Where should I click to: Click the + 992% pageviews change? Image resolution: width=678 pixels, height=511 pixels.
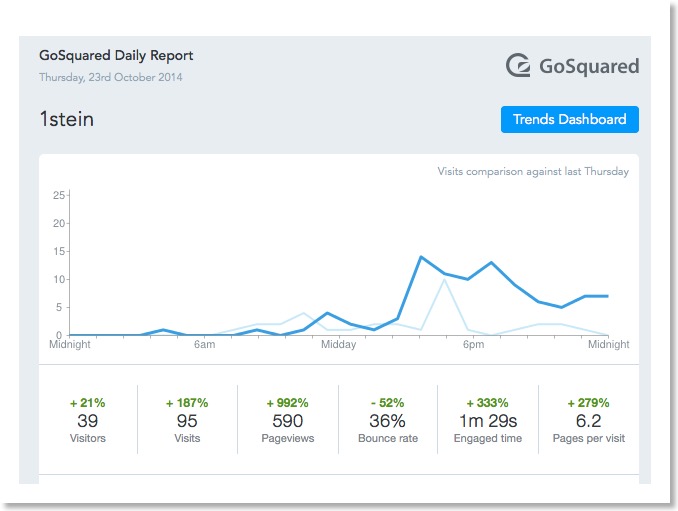coord(288,403)
